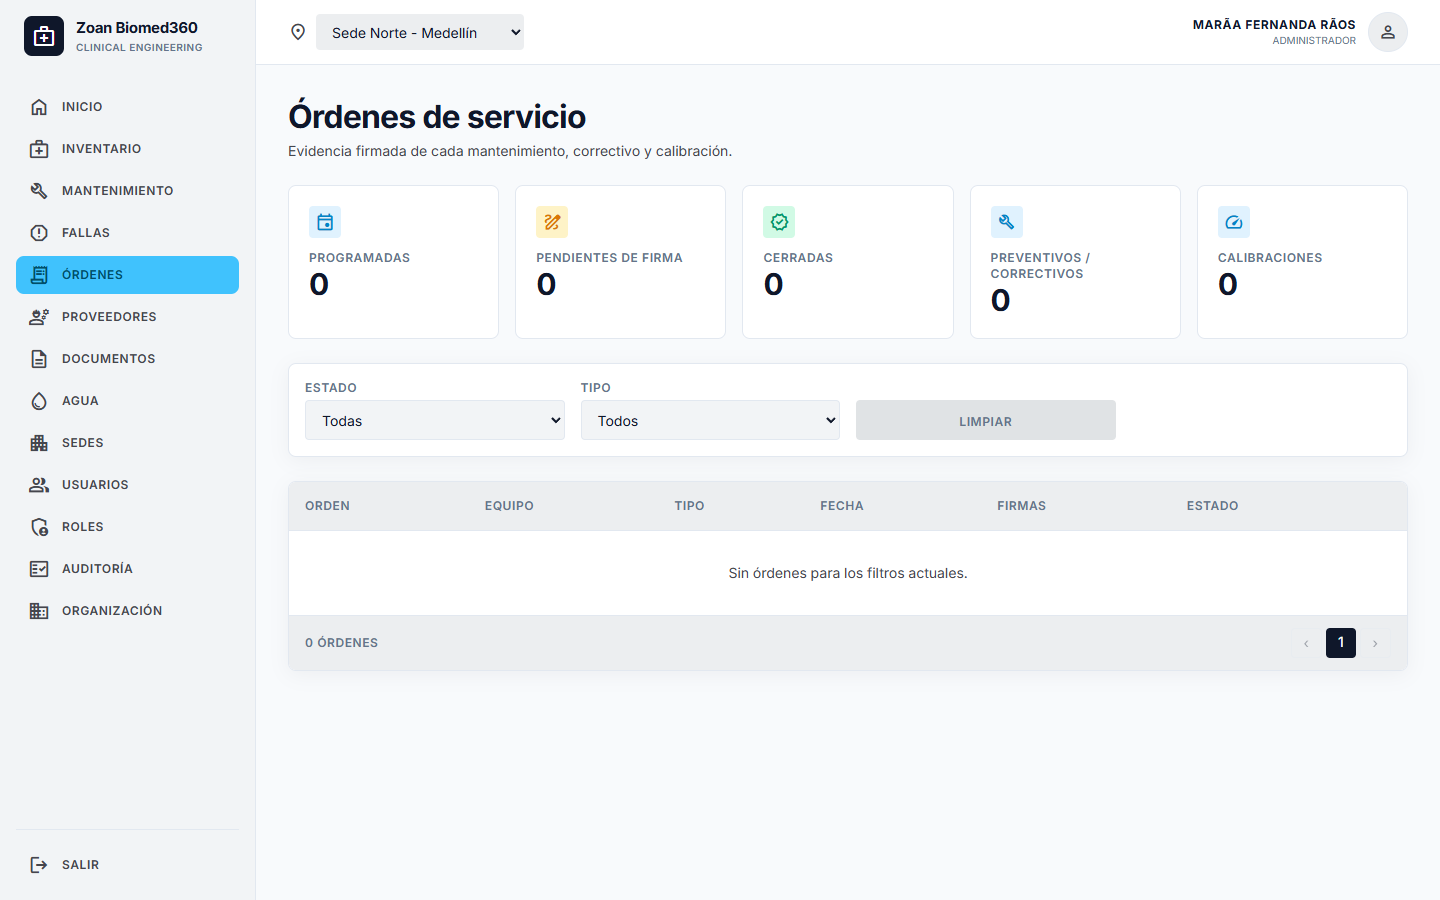Go to the previous page arrow

tap(1306, 643)
